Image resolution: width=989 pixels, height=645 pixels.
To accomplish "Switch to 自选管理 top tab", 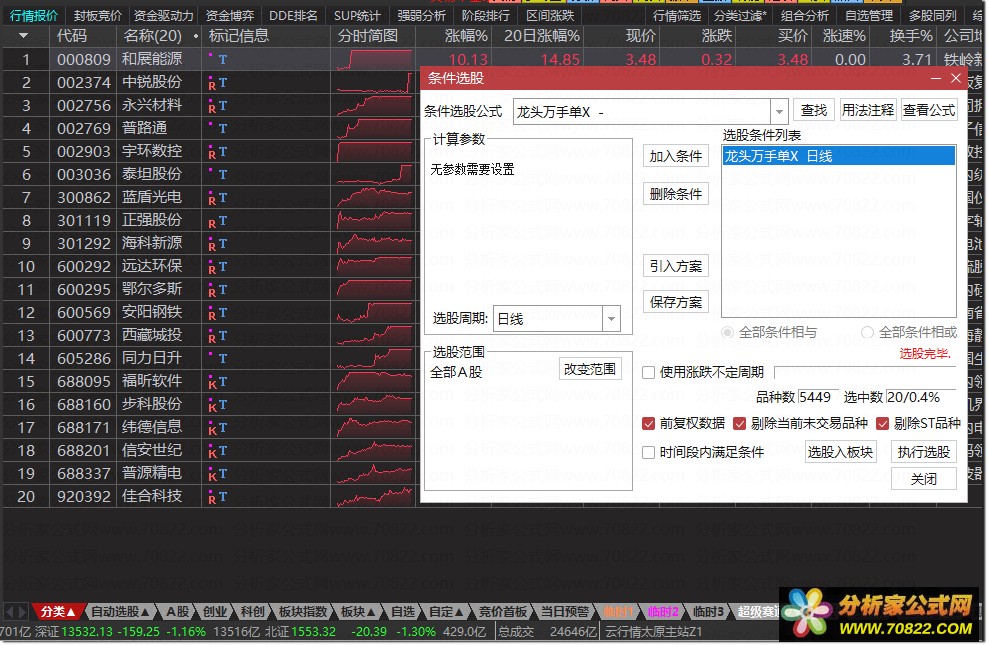I will [869, 15].
